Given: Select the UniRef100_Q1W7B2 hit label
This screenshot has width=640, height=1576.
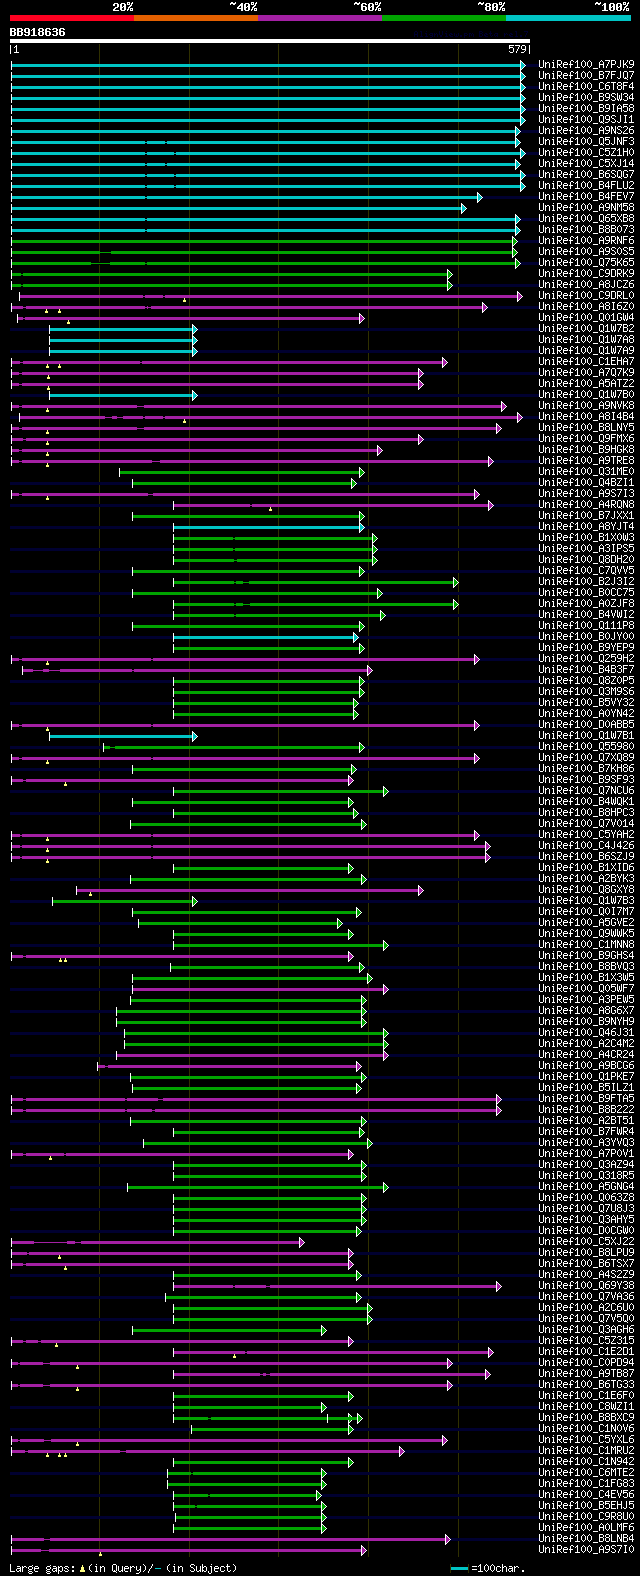Looking at the screenshot, I should pyautogui.click(x=586, y=328).
